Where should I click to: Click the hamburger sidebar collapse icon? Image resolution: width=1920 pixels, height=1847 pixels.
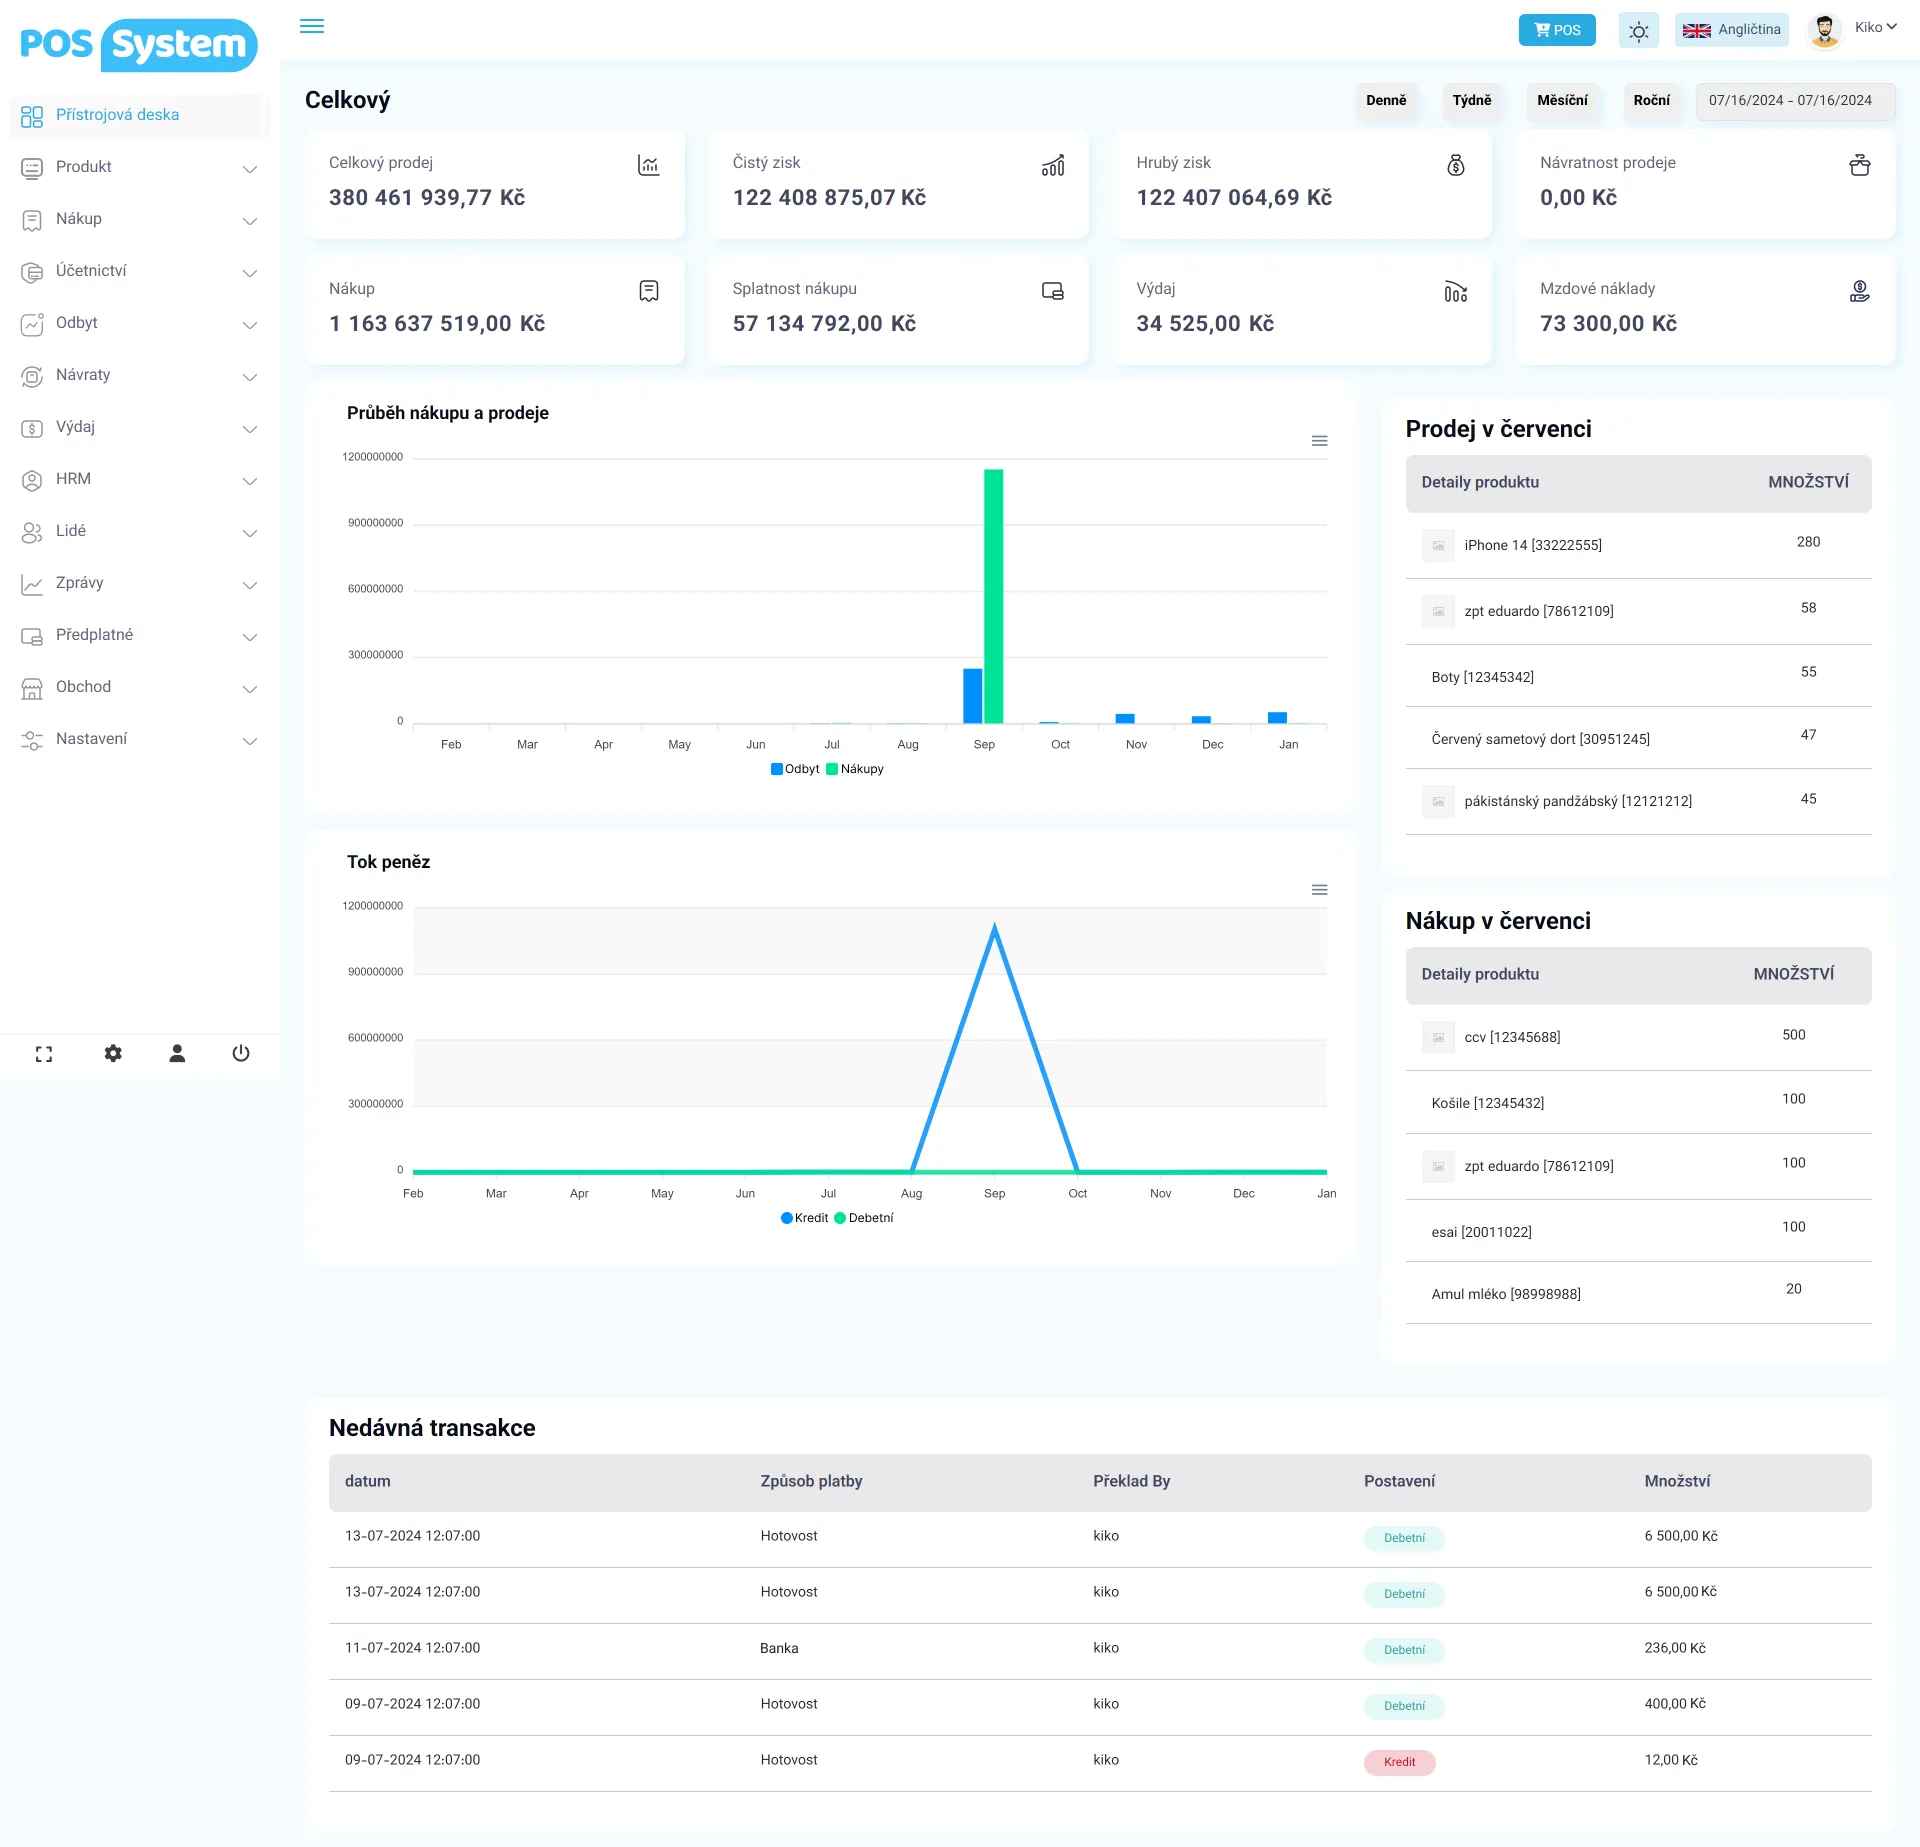click(x=312, y=26)
